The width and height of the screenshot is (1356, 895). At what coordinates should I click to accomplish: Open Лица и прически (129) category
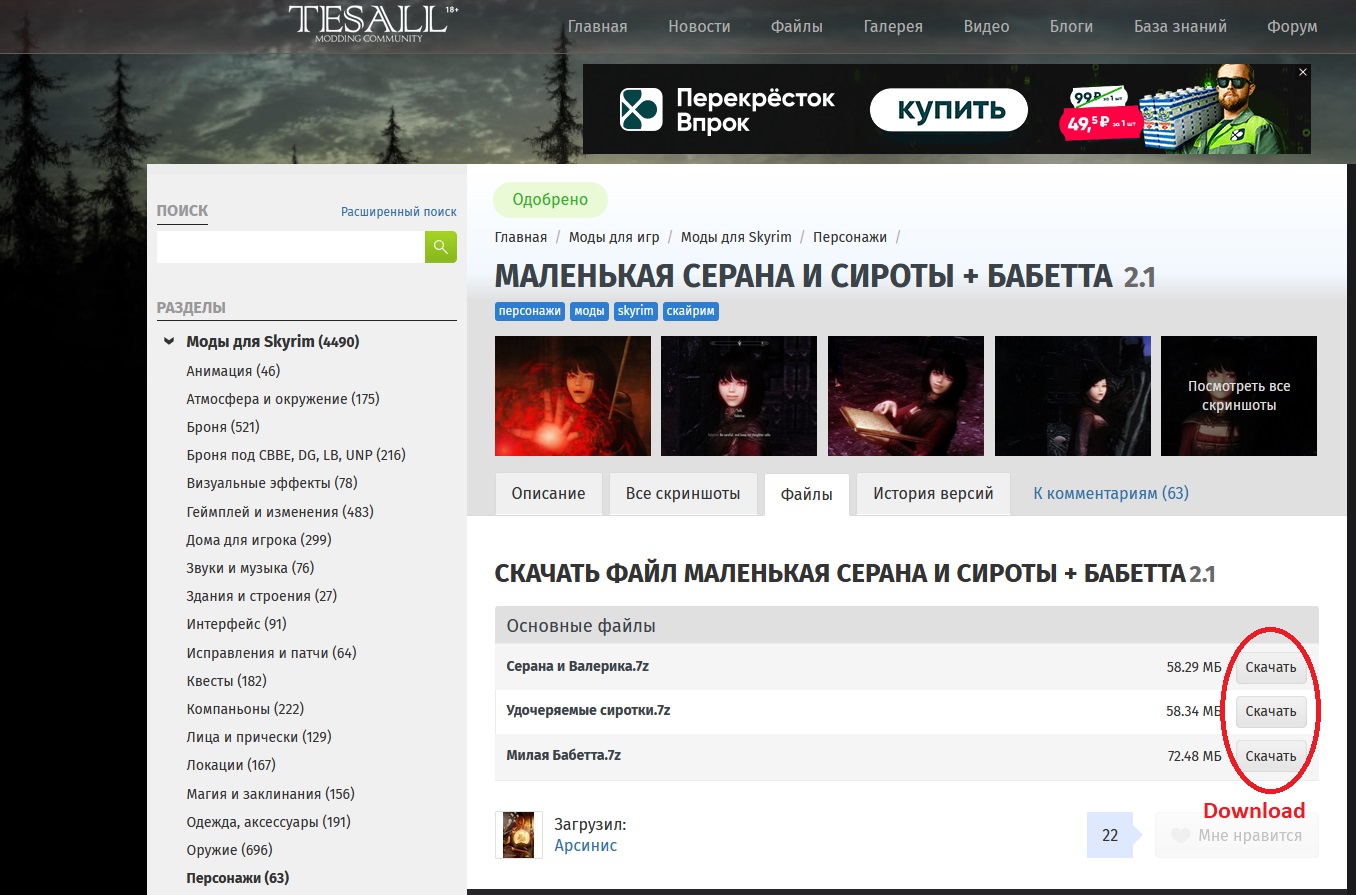259,737
